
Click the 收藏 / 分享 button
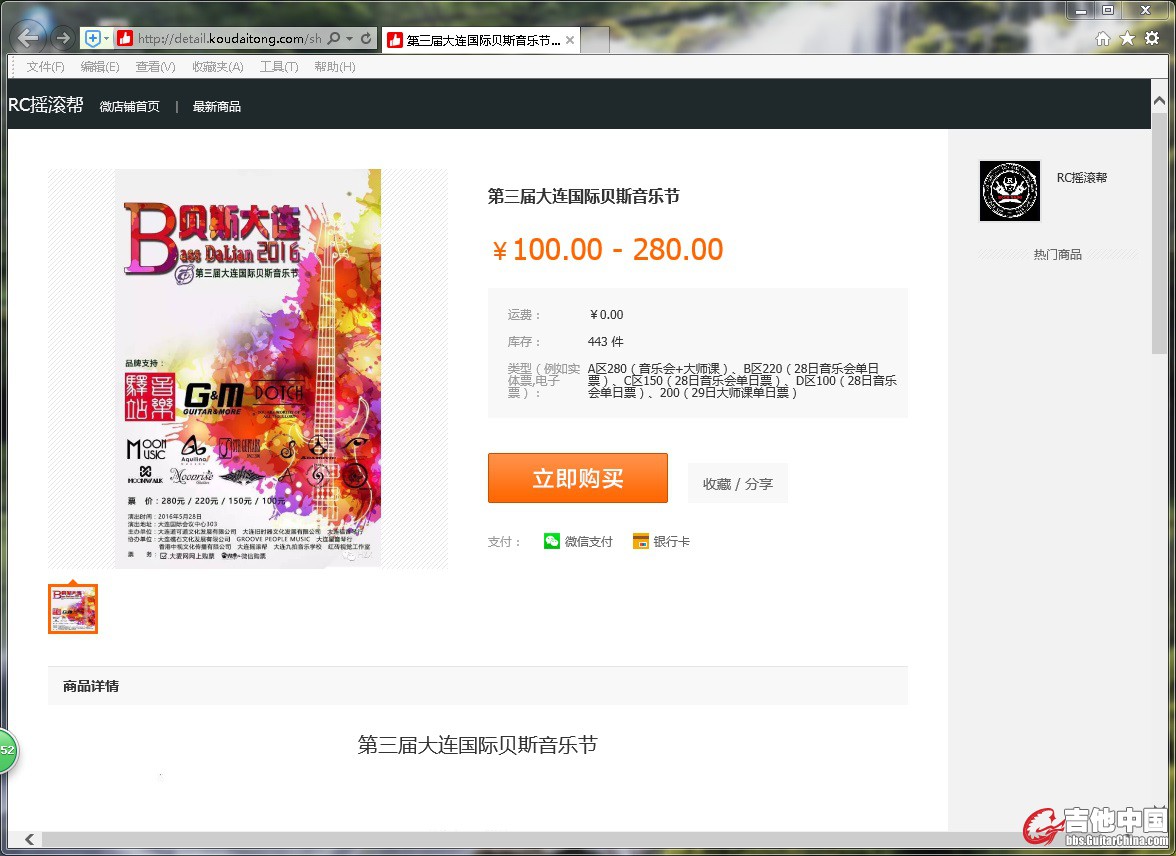(x=737, y=483)
